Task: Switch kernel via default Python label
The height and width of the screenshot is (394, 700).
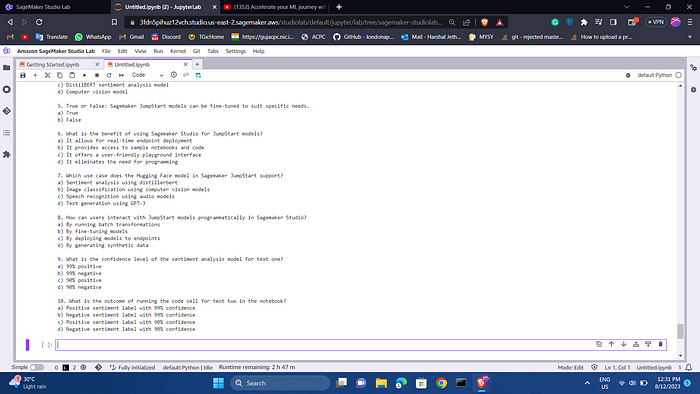Action: (654, 75)
